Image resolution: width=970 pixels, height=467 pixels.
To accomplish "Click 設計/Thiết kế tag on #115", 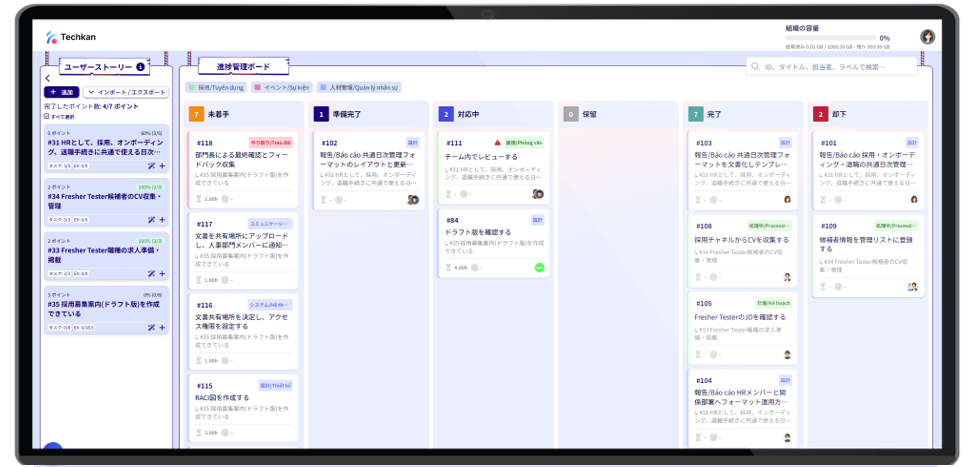I will (x=275, y=385).
